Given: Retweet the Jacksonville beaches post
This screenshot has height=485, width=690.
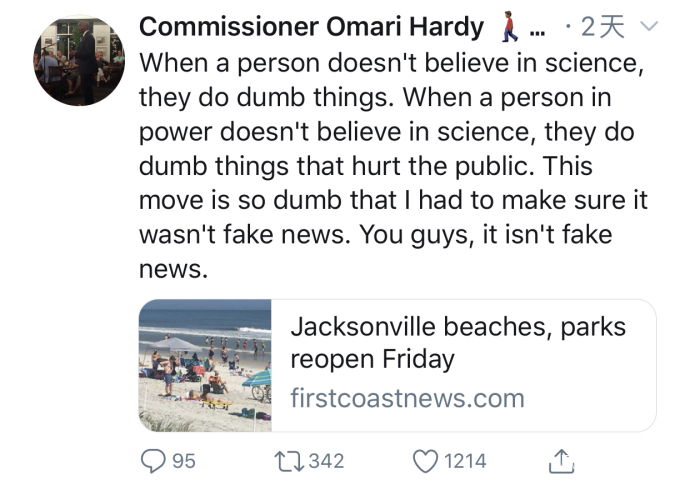Looking at the screenshot, I should [287, 461].
